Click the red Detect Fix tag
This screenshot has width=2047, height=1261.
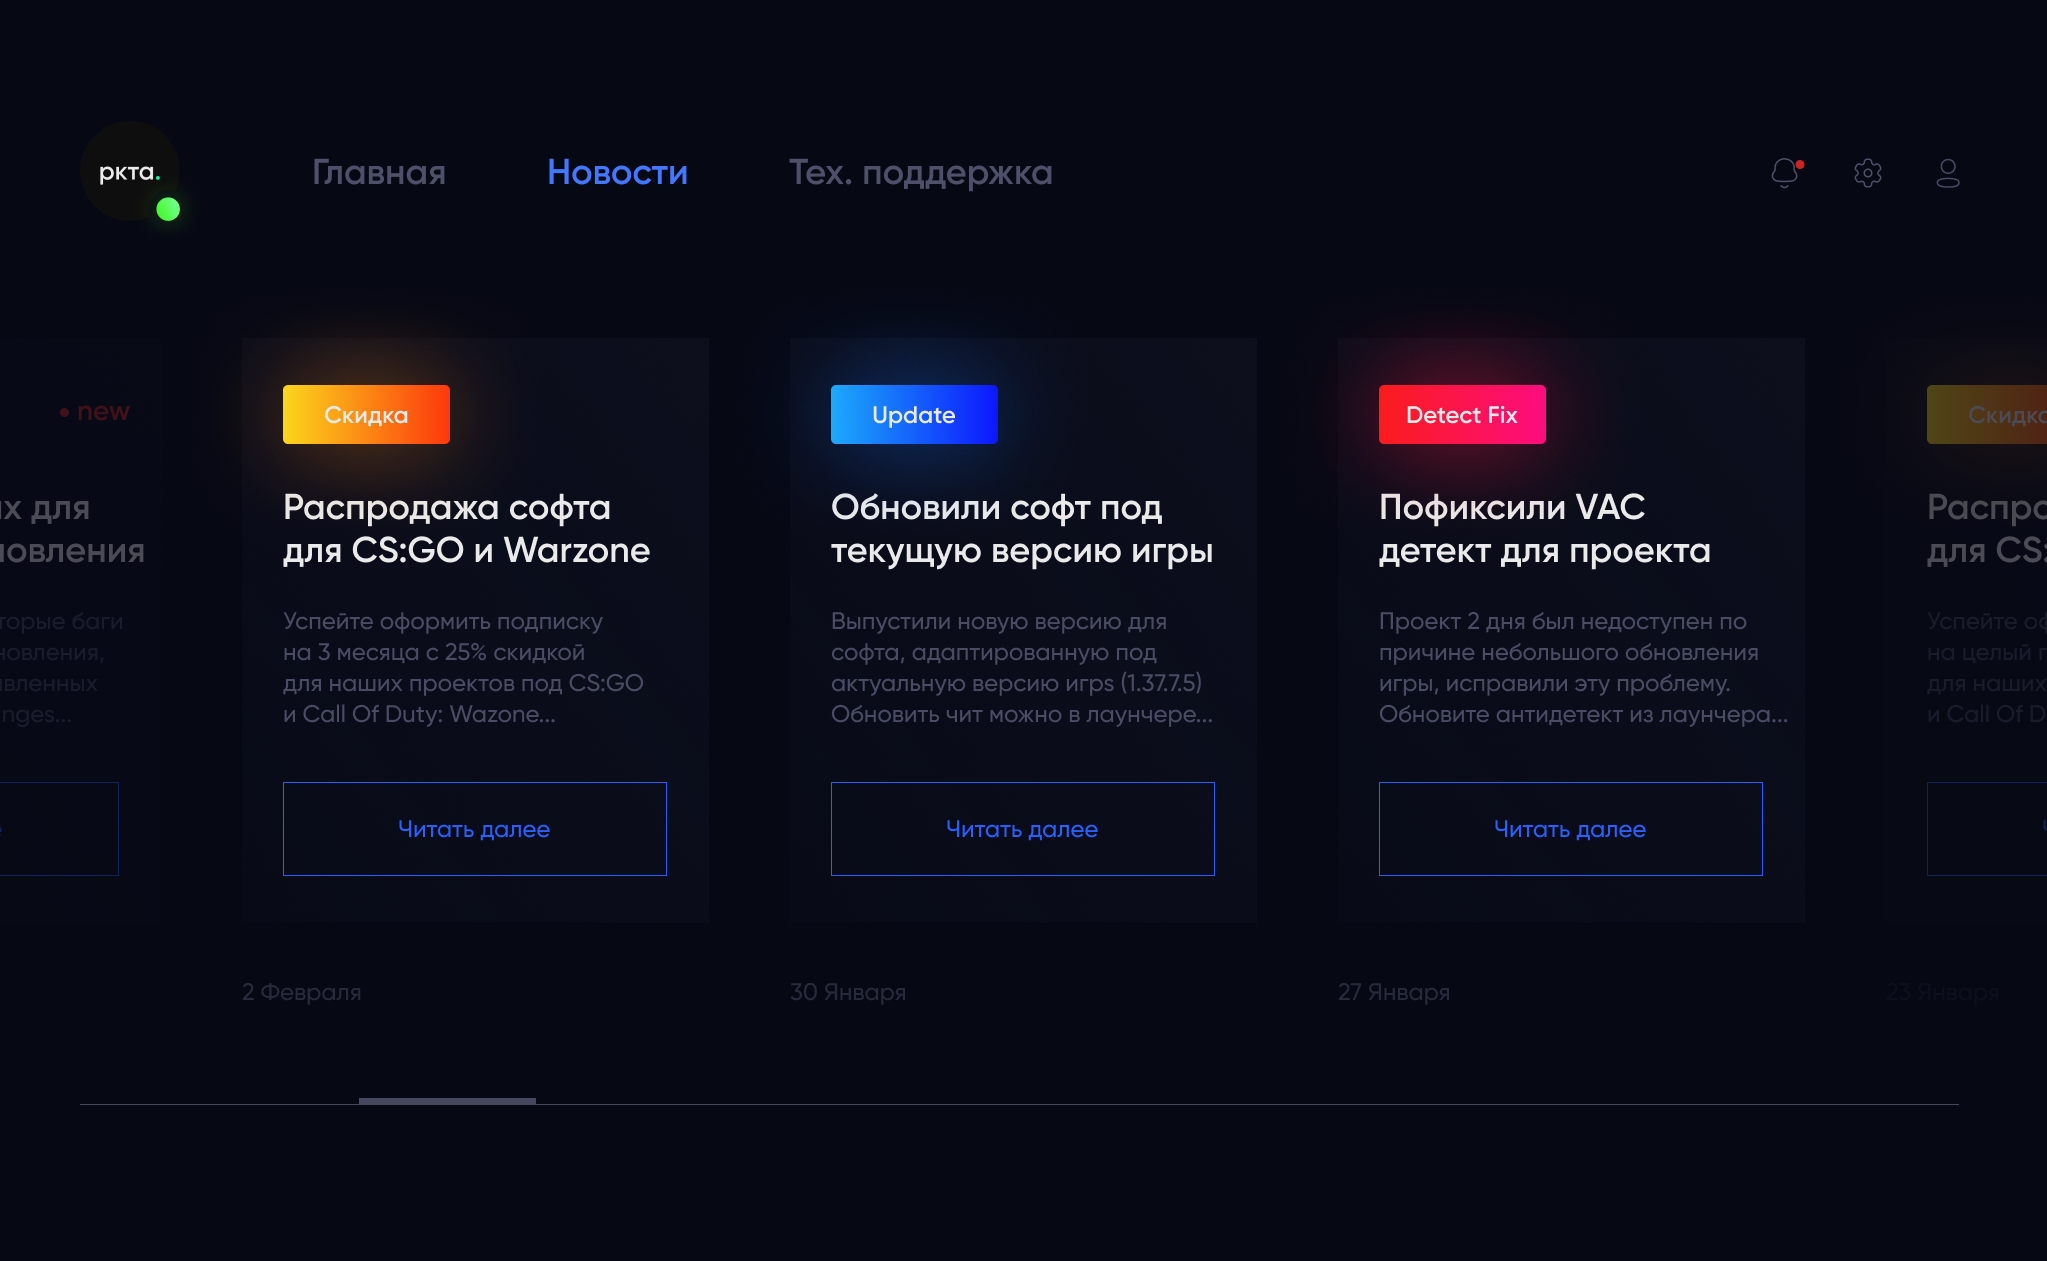(1462, 414)
